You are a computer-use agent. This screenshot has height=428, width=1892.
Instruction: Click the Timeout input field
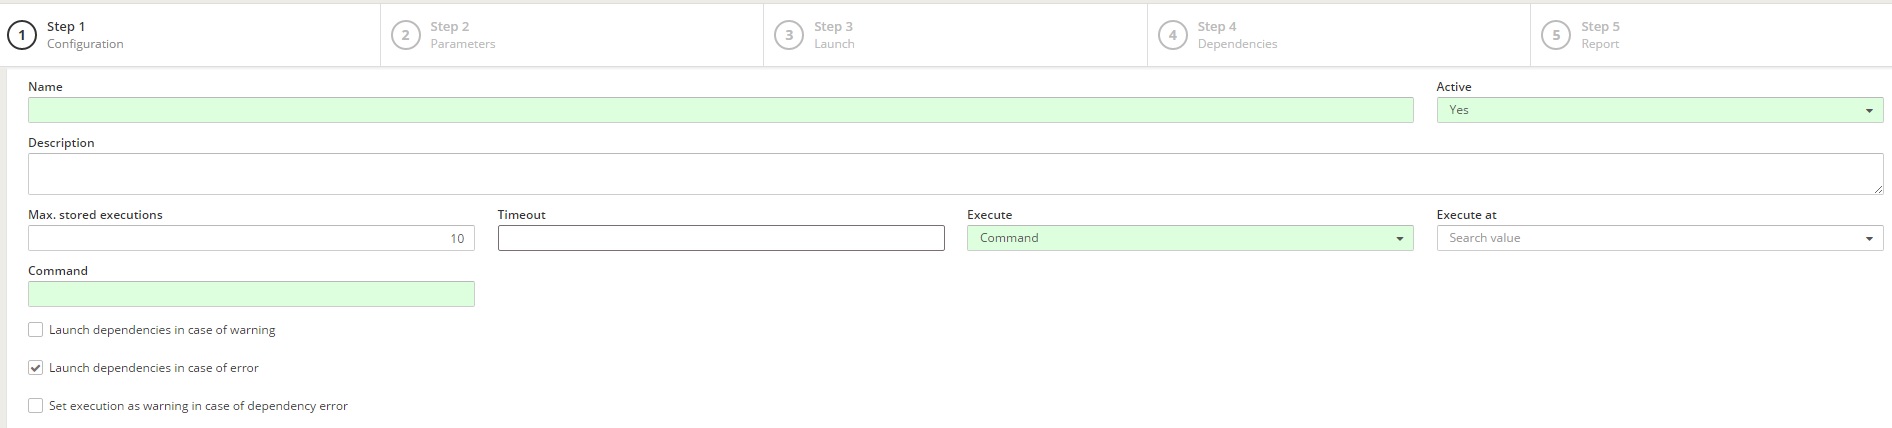tap(721, 238)
